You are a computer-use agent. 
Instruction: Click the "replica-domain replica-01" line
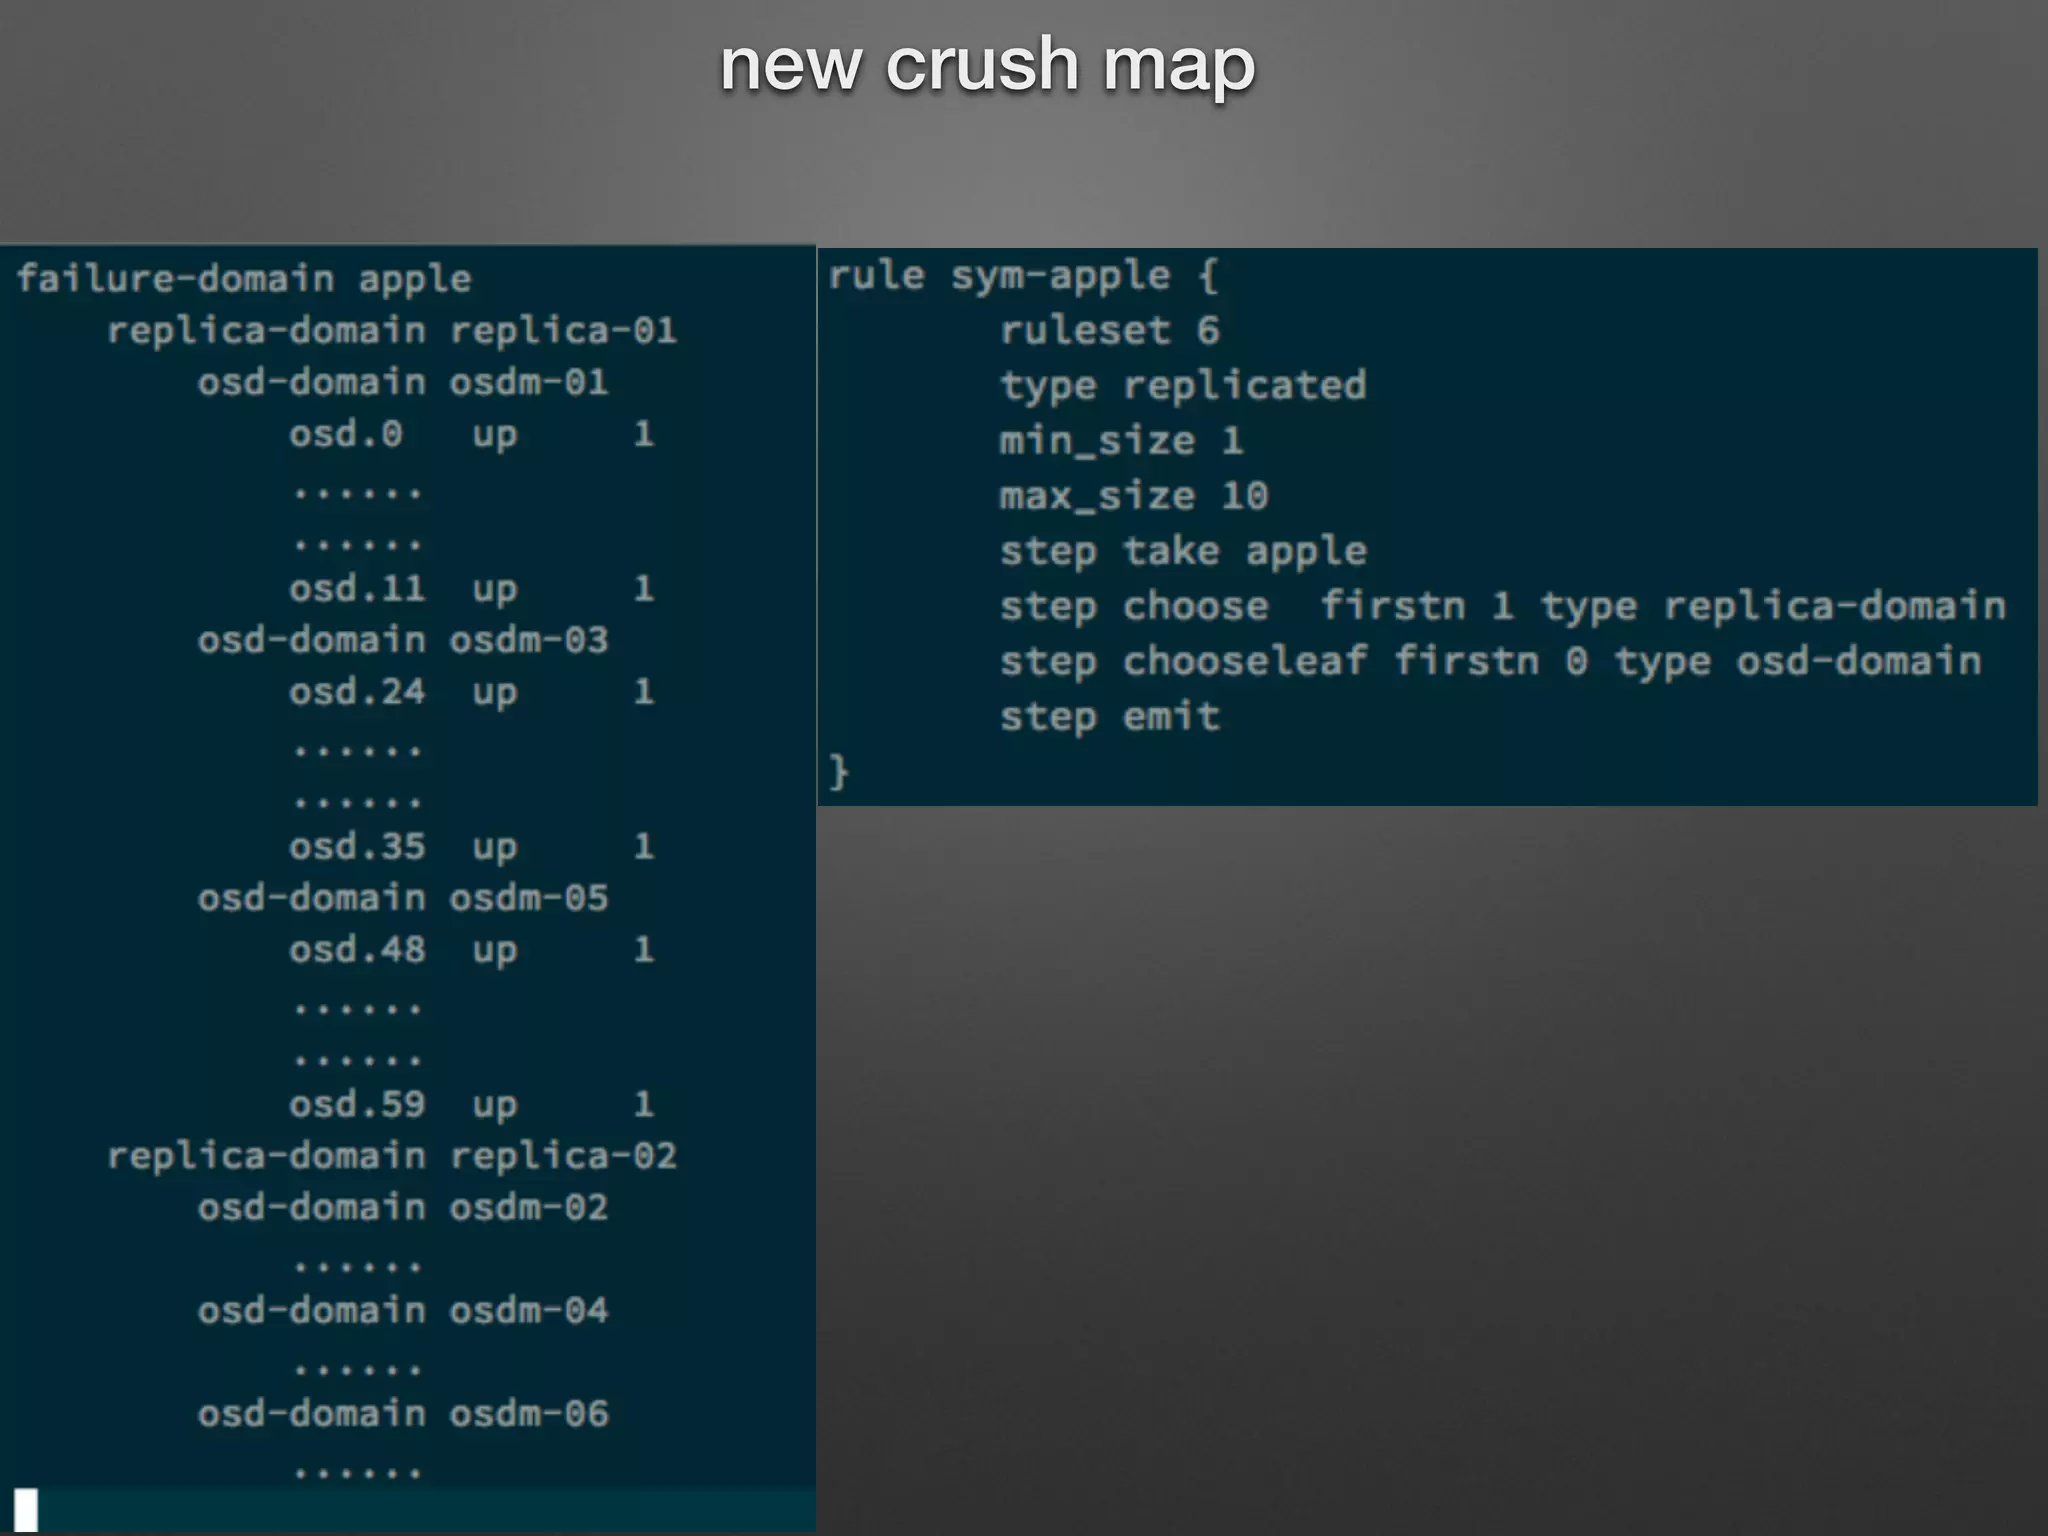click(x=392, y=331)
